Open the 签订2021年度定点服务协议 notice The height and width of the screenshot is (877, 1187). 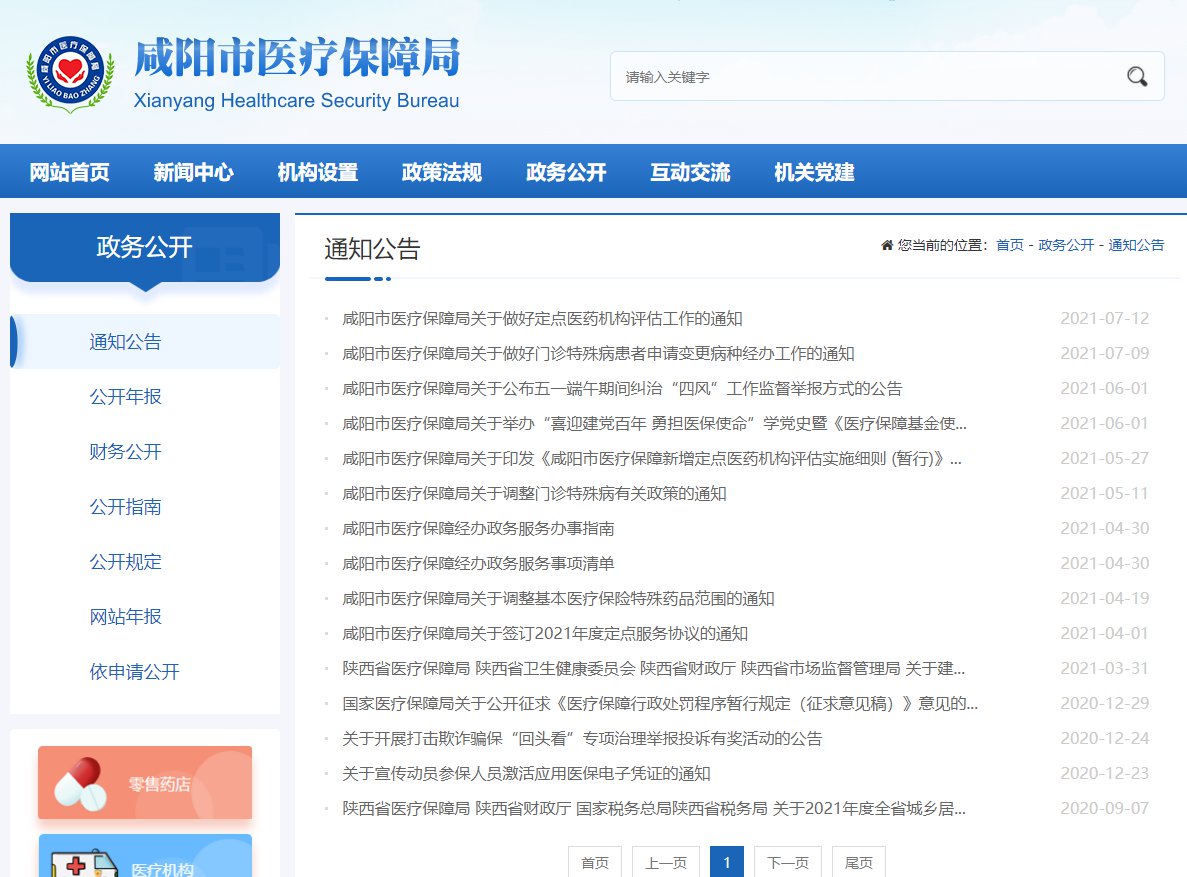(545, 634)
